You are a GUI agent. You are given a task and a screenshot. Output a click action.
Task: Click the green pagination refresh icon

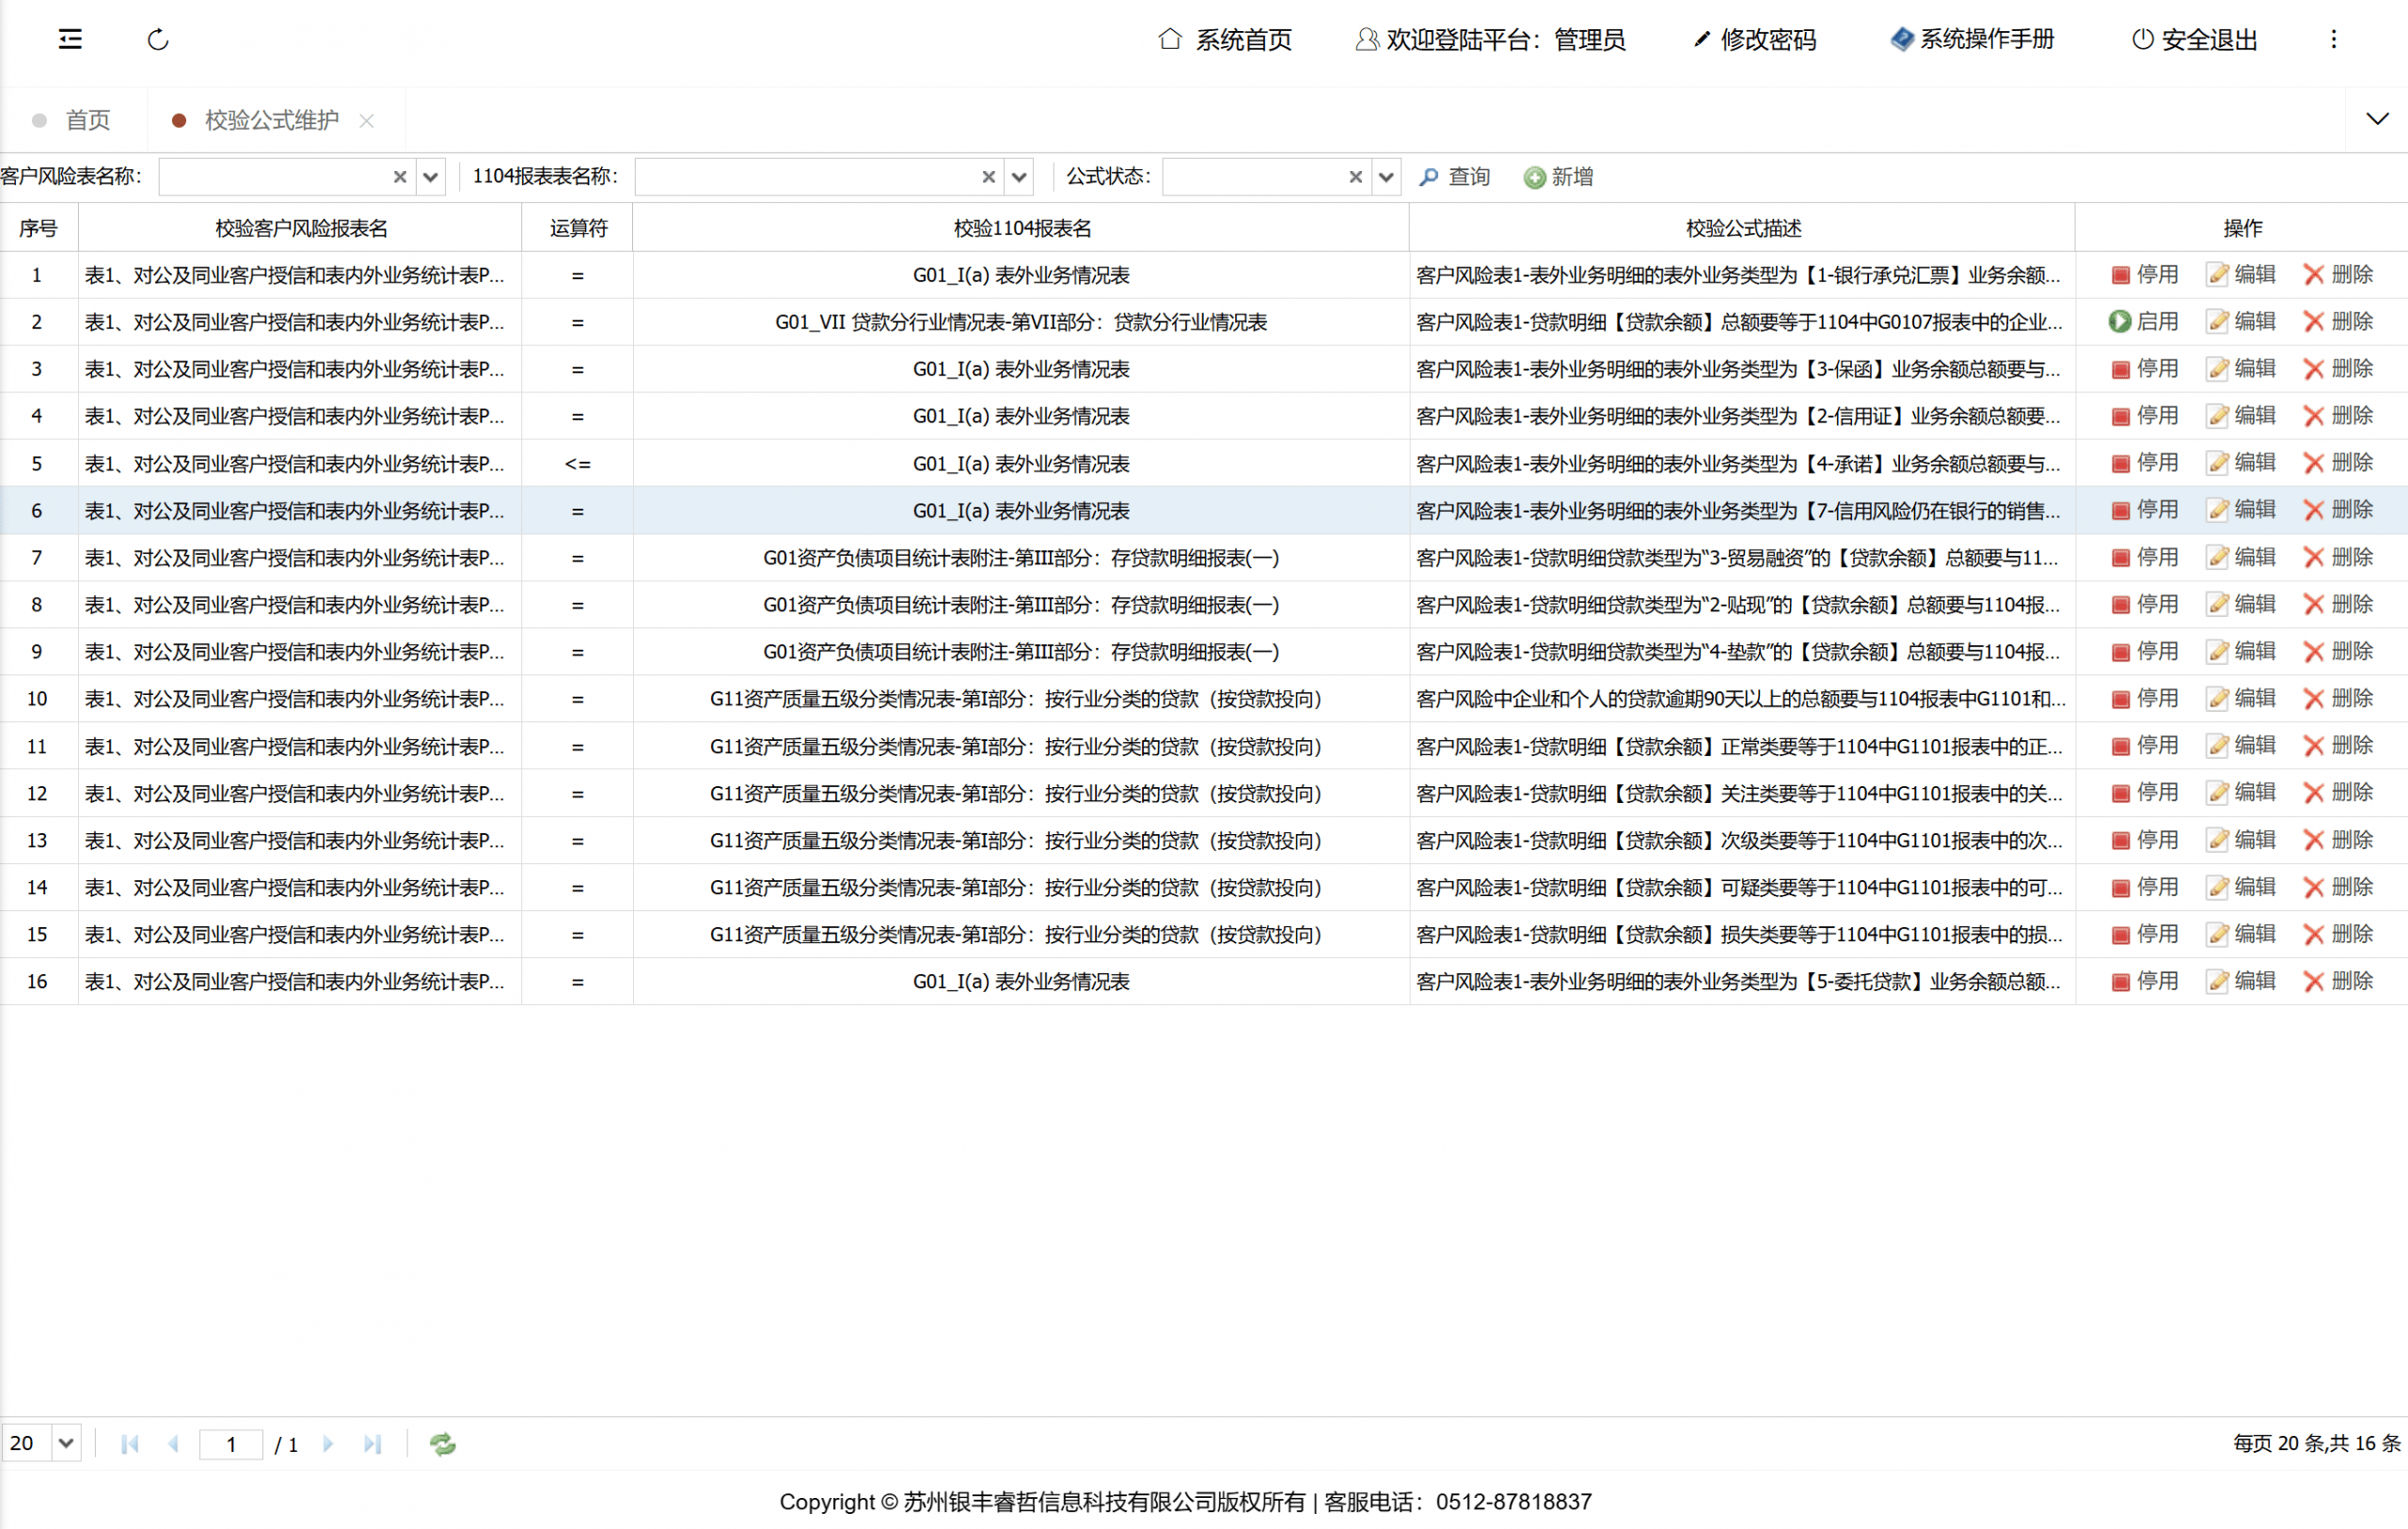tap(442, 1443)
